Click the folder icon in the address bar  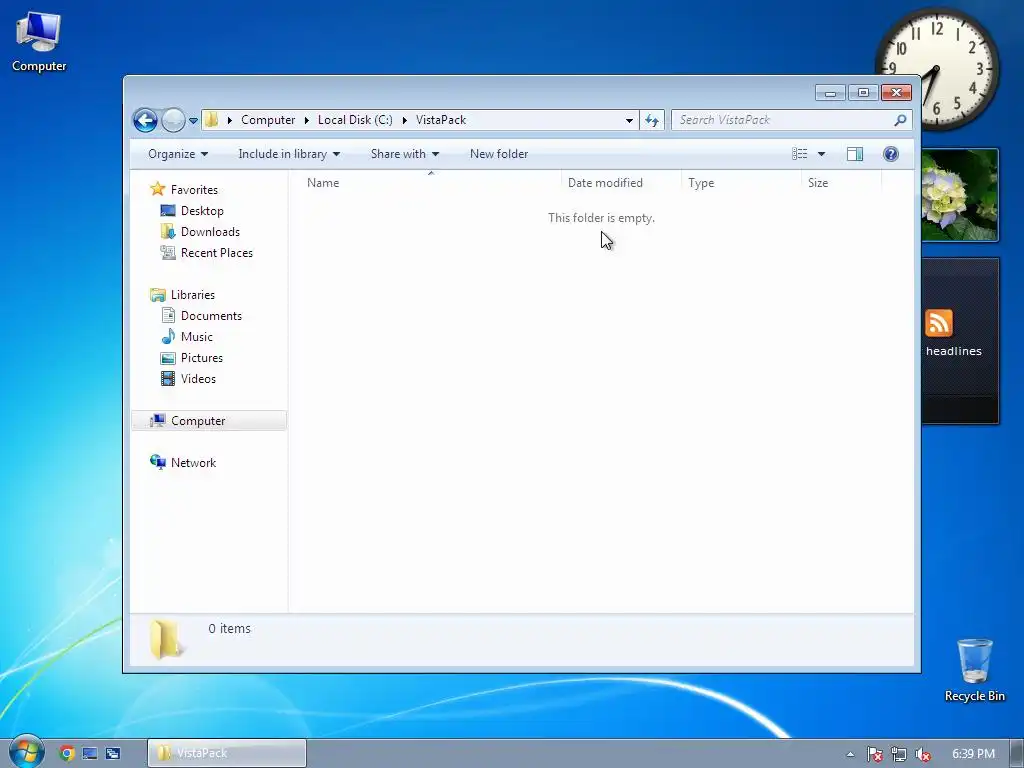tap(212, 120)
